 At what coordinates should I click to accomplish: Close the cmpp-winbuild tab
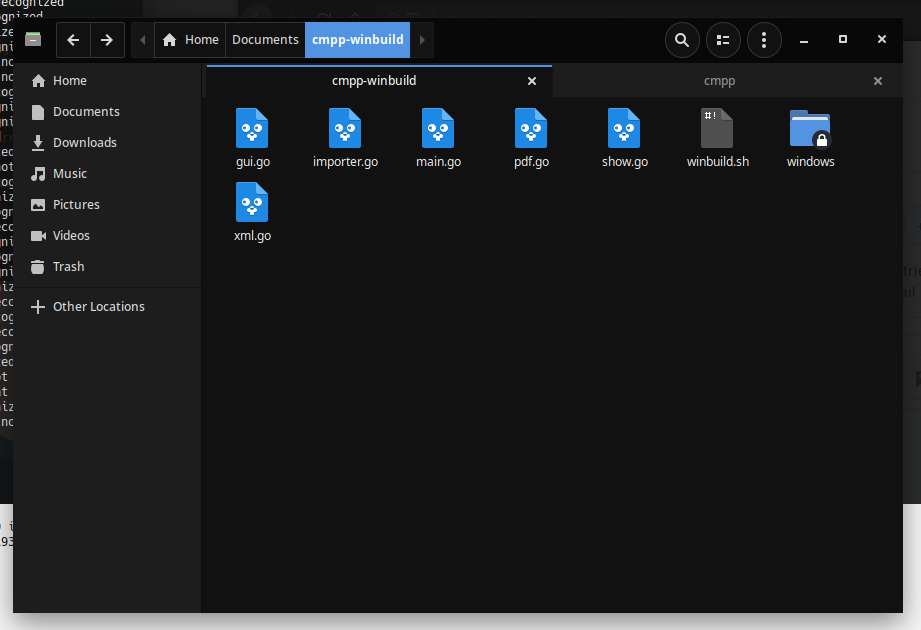point(531,80)
